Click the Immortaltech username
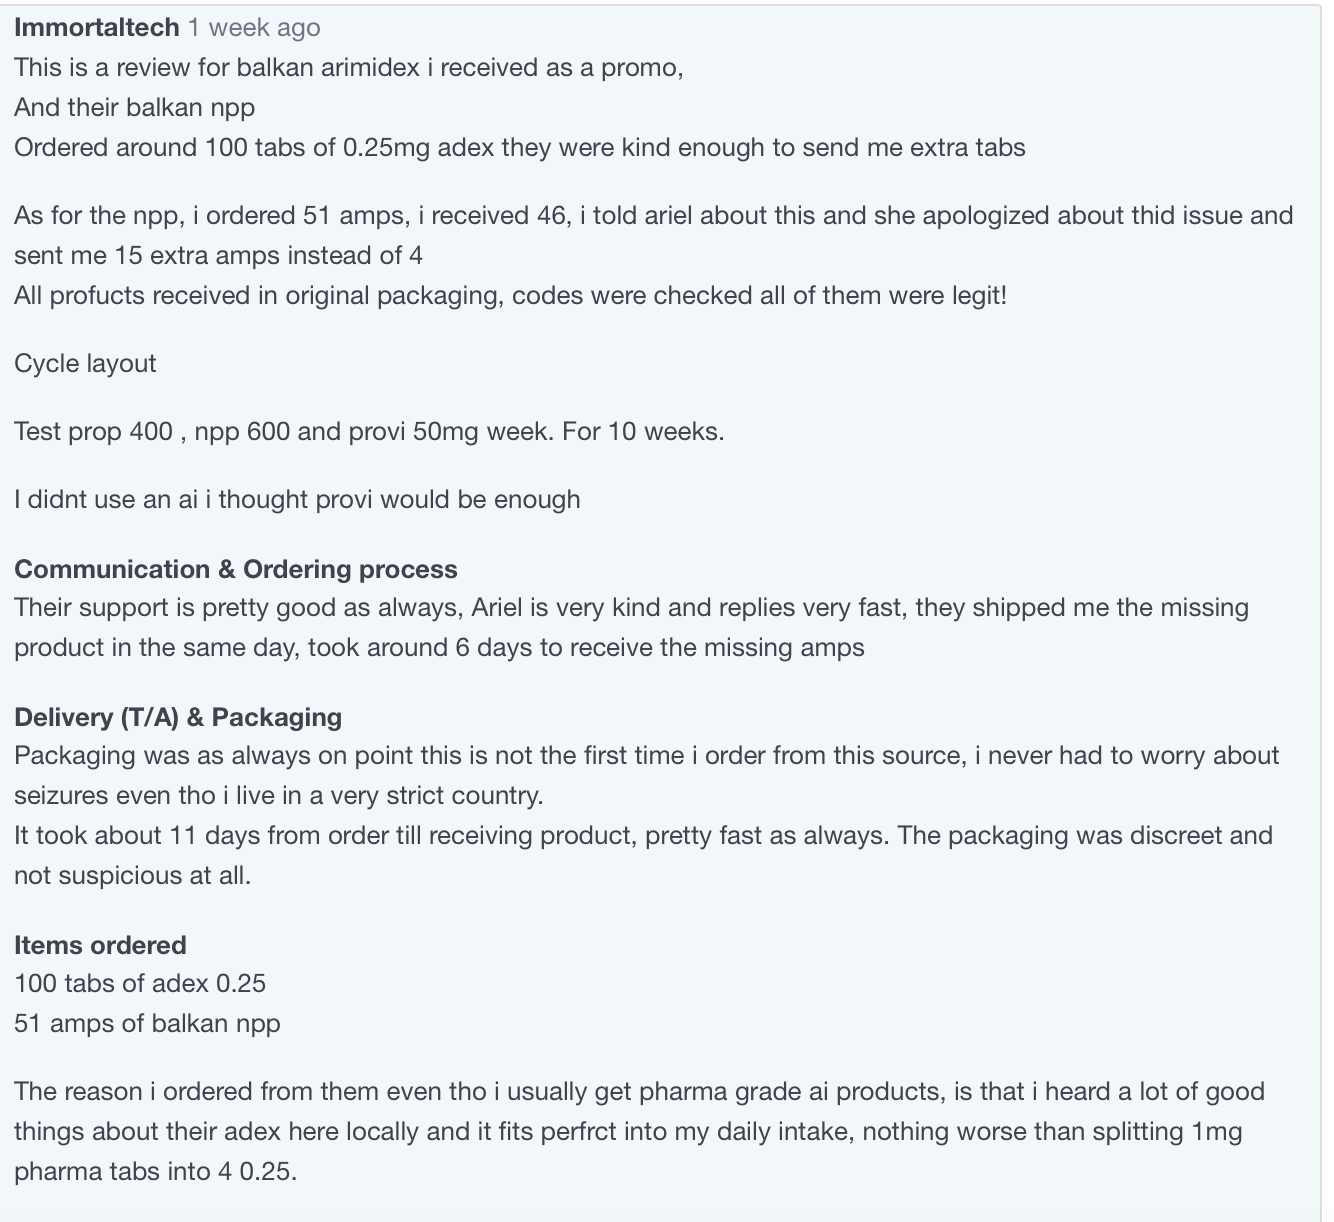This screenshot has height=1222, width=1334. point(96,27)
